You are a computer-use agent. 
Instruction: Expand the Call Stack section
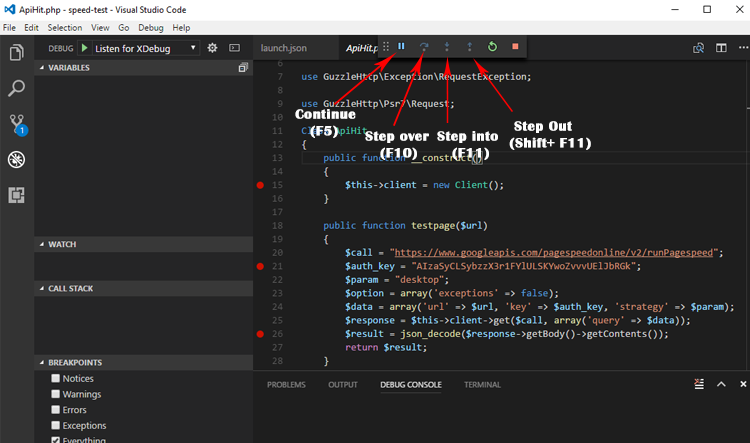70,288
